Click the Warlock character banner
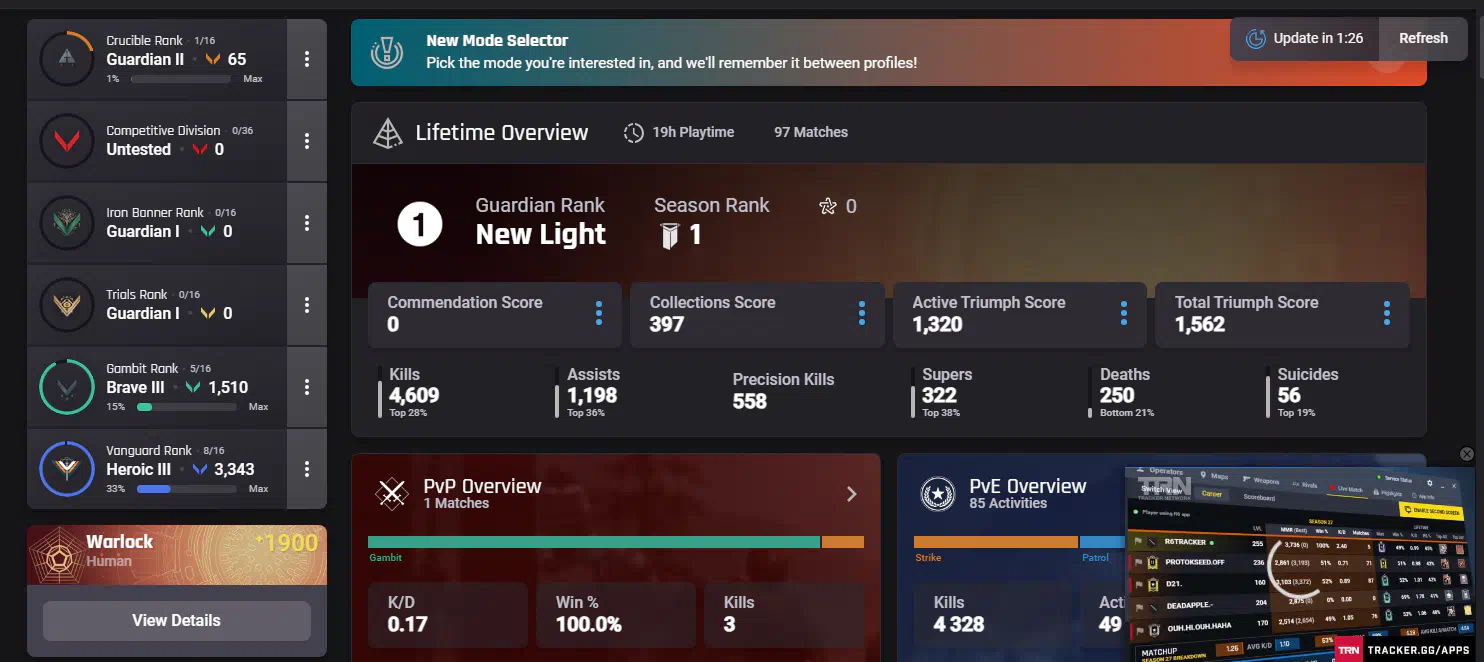The width and height of the screenshot is (1484, 662). [177, 555]
